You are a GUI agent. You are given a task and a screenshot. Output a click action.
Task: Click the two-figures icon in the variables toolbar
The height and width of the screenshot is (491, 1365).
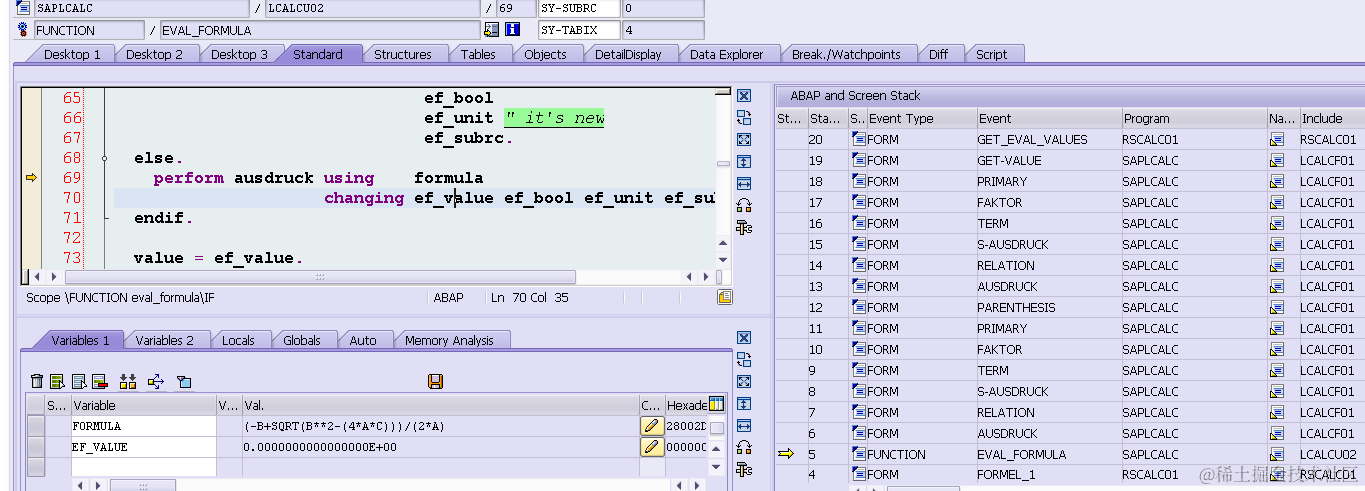tap(127, 381)
